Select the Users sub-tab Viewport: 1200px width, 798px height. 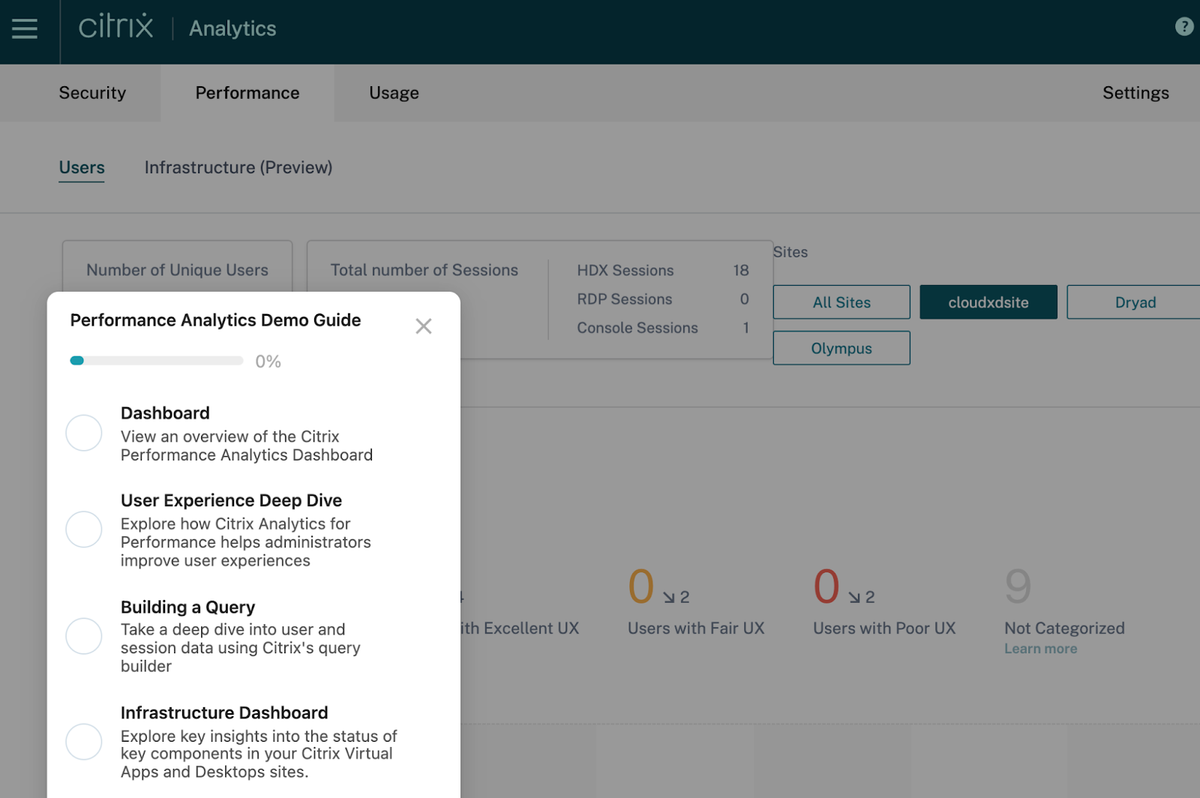click(82, 167)
